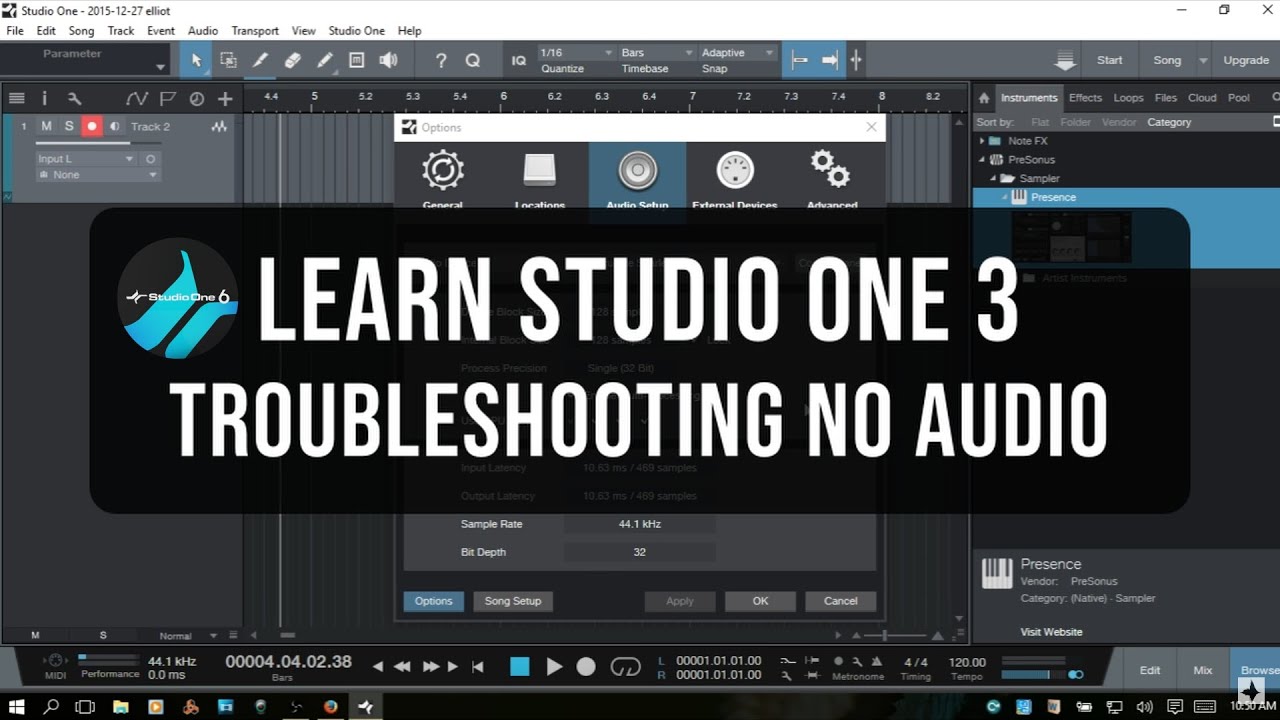Switch to the Effects browser tab
The height and width of the screenshot is (720, 1280).
(x=1085, y=98)
